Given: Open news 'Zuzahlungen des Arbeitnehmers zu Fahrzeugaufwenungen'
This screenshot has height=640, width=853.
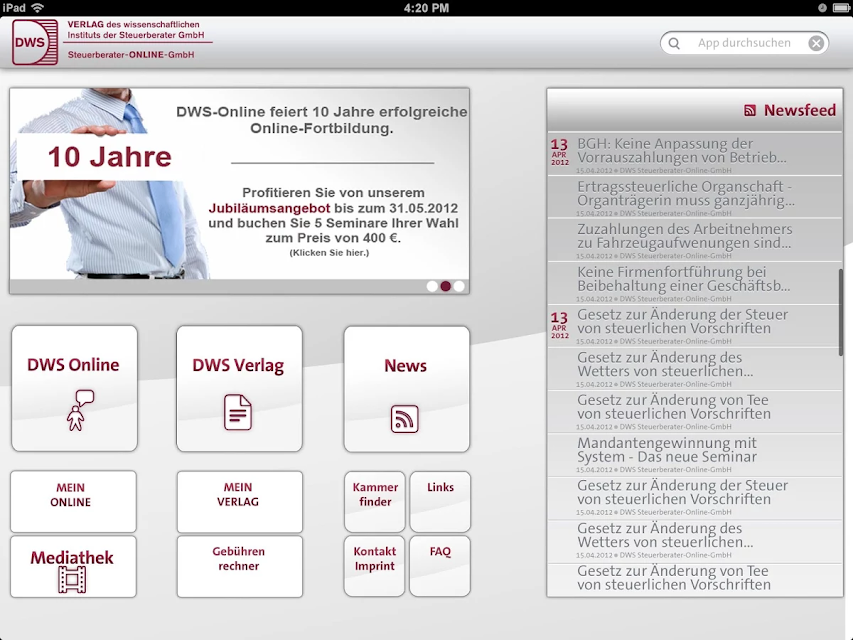Looking at the screenshot, I should [x=695, y=240].
